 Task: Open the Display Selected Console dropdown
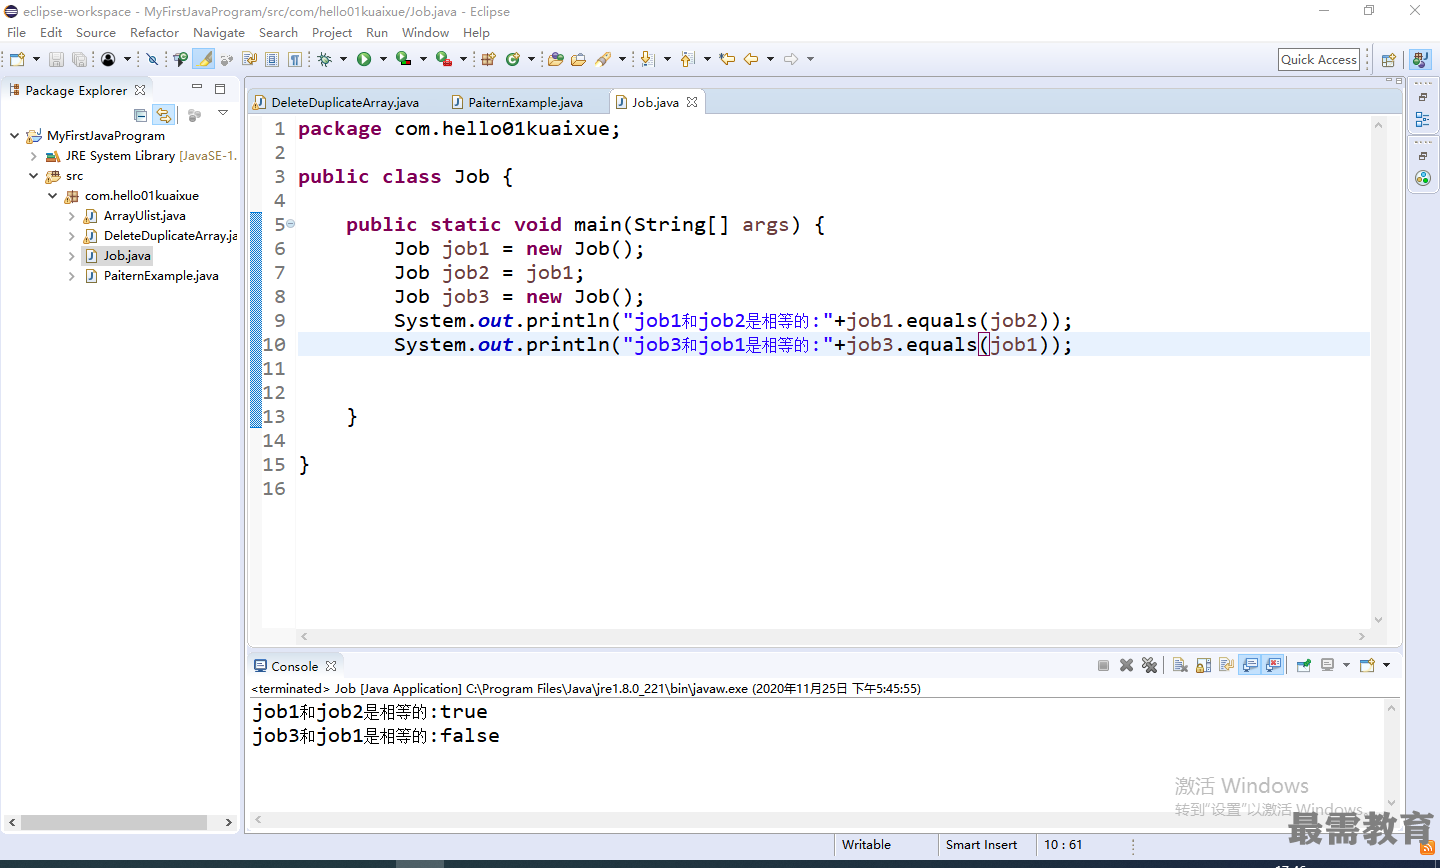[1346, 665]
